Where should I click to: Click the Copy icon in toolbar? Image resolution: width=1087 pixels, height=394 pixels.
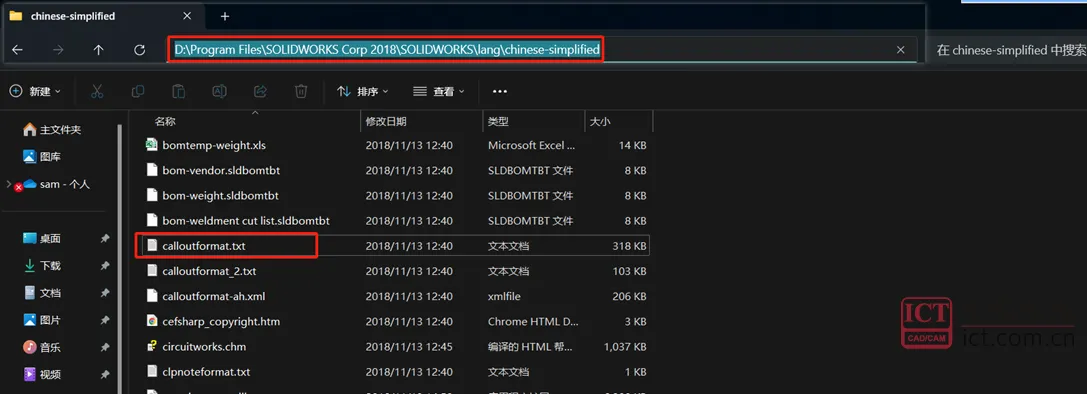(138, 91)
